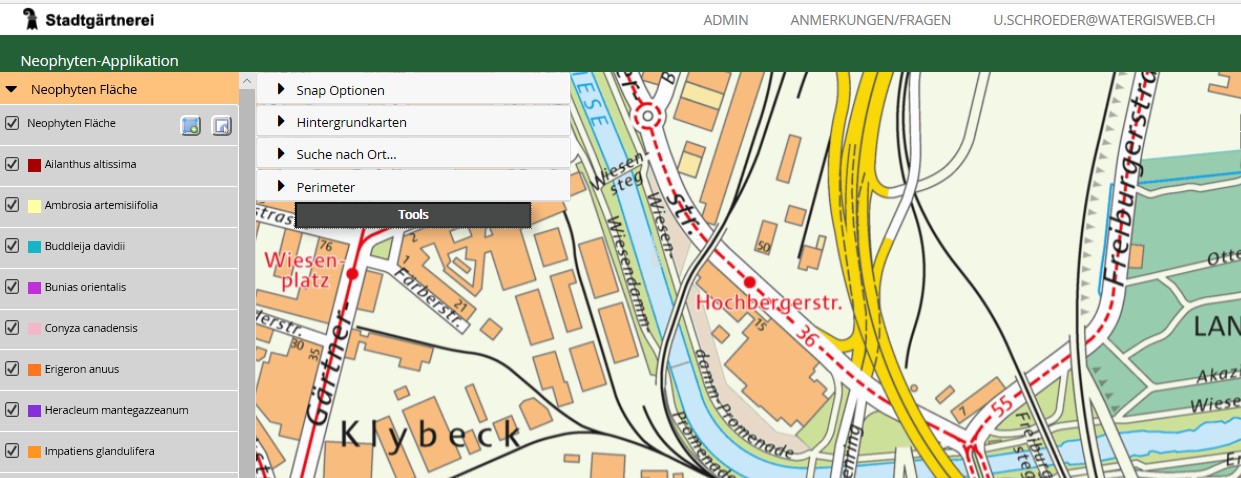Uncheck Heracleum mantegazzeanum checkbox
The height and width of the screenshot is (478, 1241).
13,410
